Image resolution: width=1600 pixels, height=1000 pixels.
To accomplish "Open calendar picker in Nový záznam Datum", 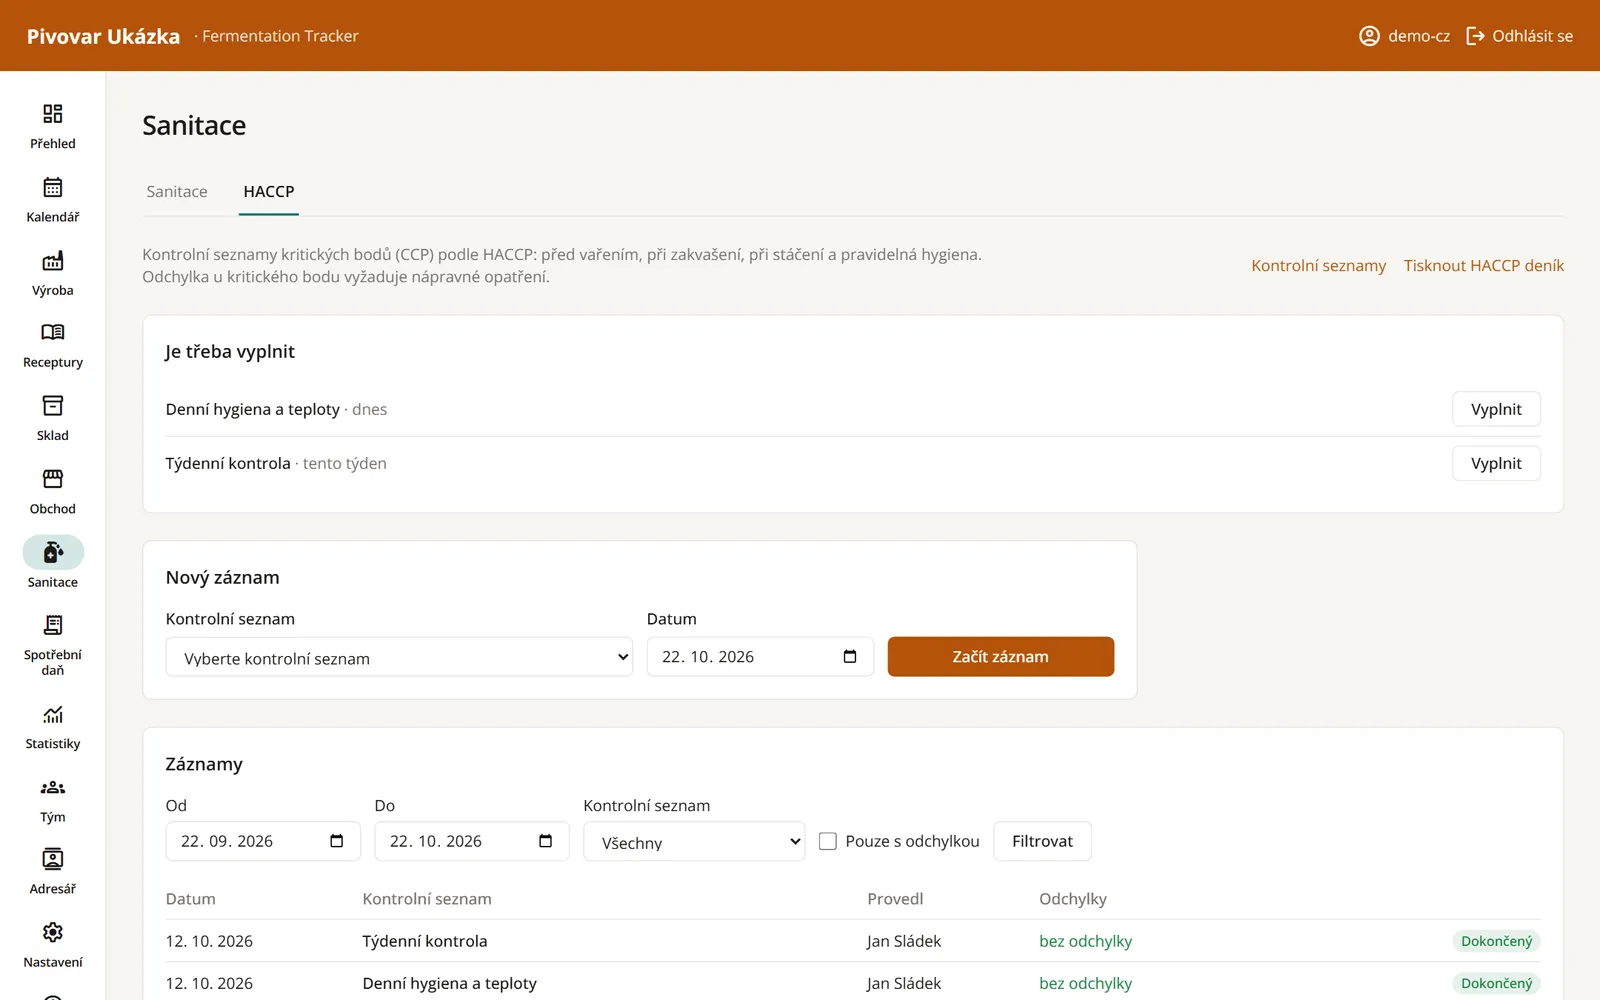I will point(850,657).
